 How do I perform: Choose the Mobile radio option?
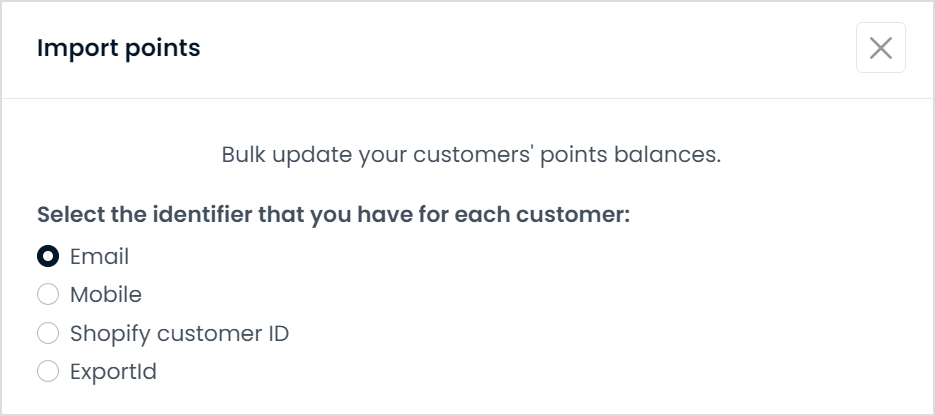pyautogui.click(x=48, y=294)
